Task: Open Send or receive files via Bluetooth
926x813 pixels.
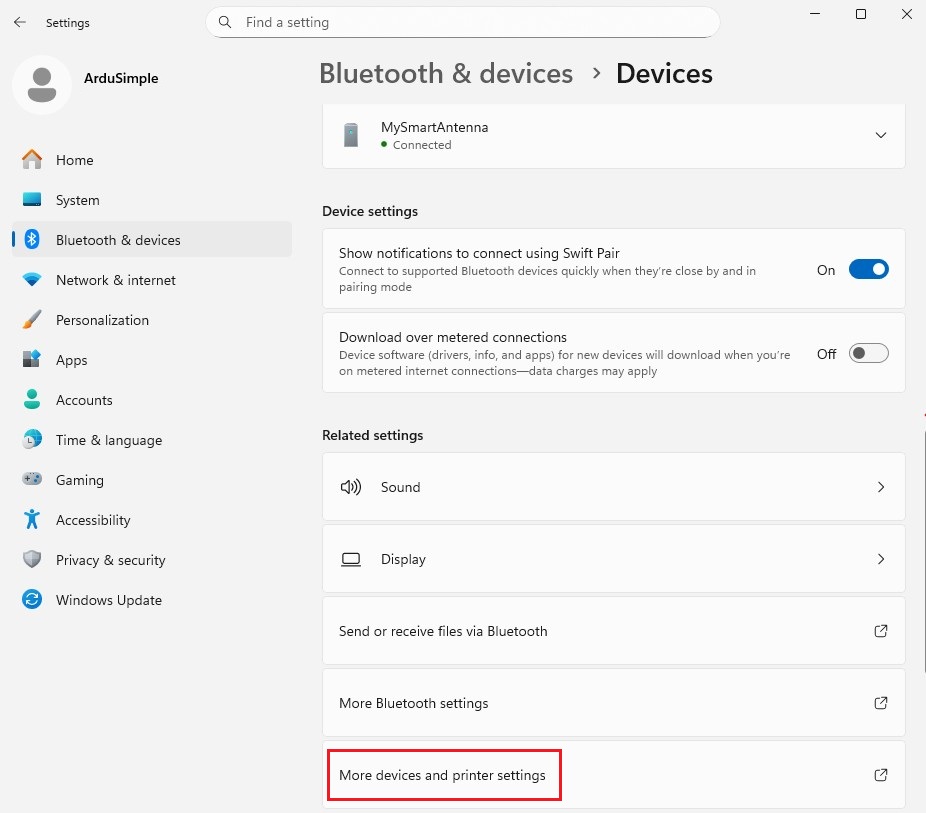Action: (x=443, y=631)
